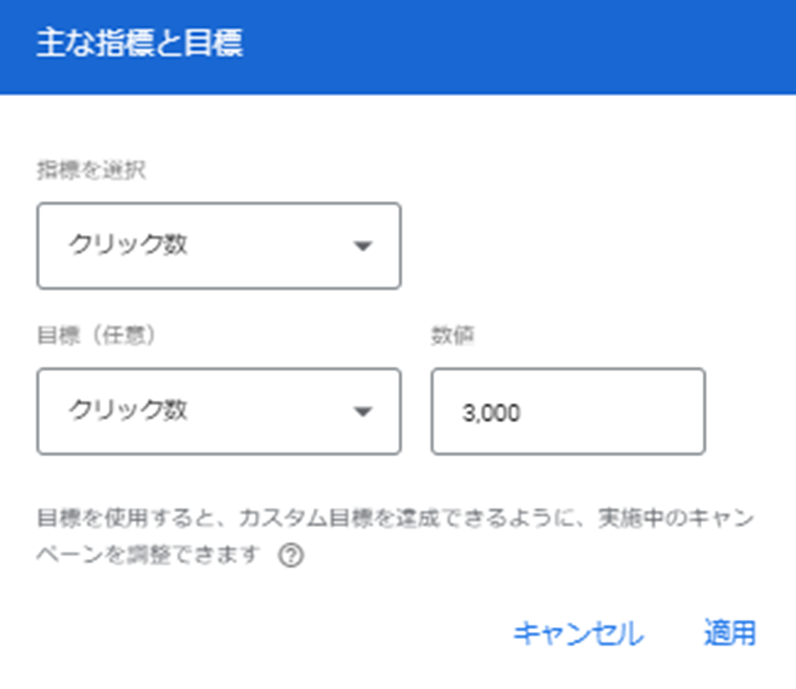Click the 目標（任意）label

click(96, 336)
